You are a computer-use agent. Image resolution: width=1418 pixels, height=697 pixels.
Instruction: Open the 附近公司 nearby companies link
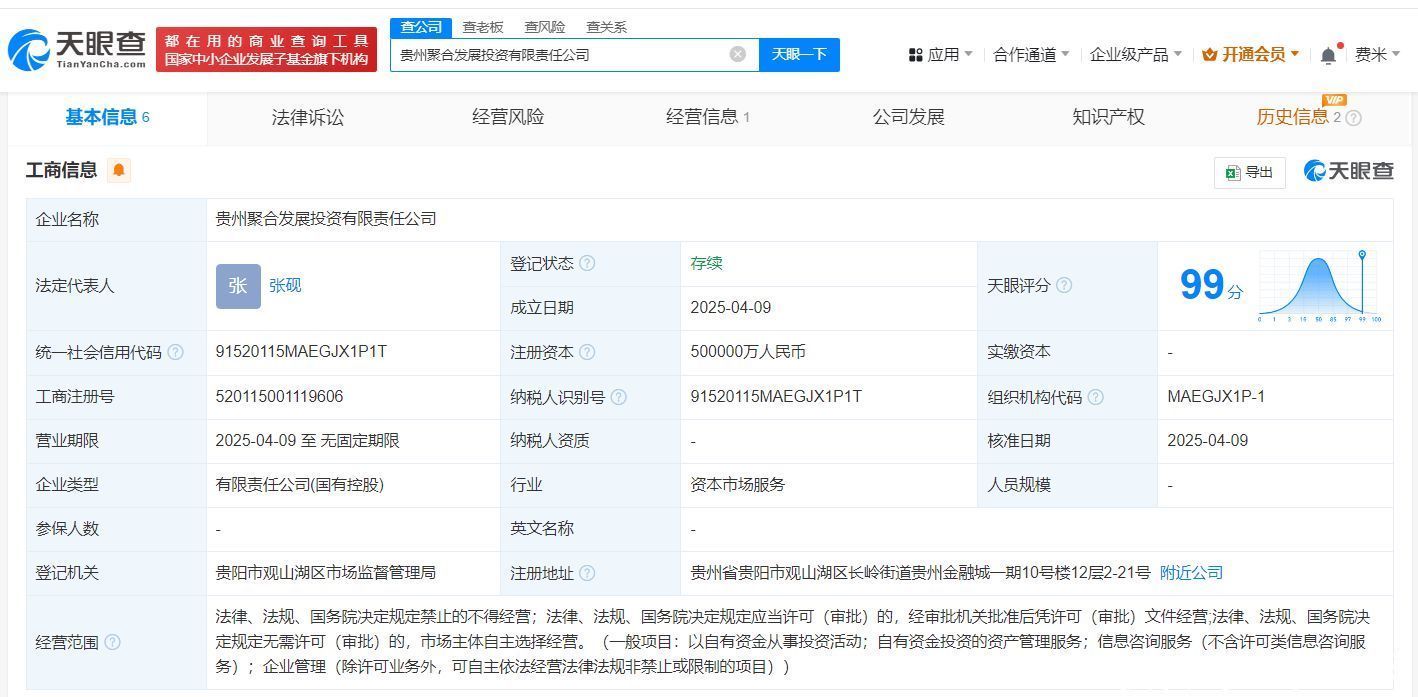[1191, 573]
